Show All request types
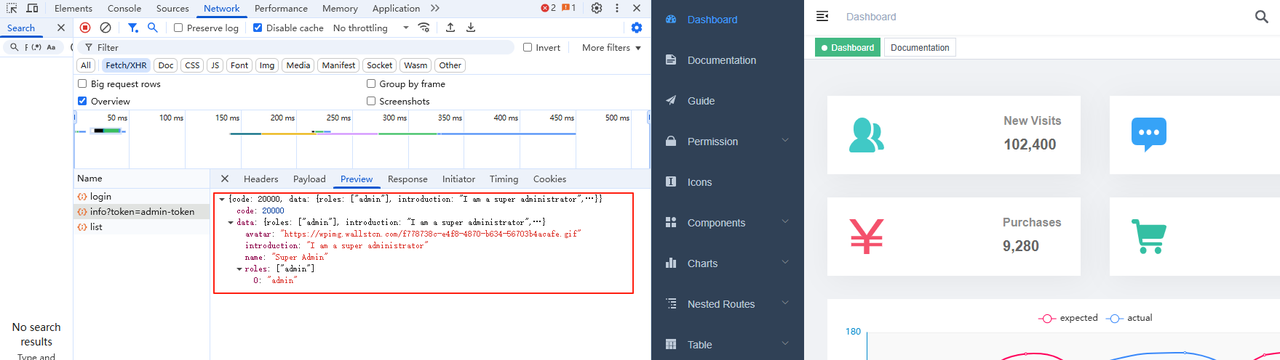The width and height of the screenshot is (1280, 360). coord(86,65)
